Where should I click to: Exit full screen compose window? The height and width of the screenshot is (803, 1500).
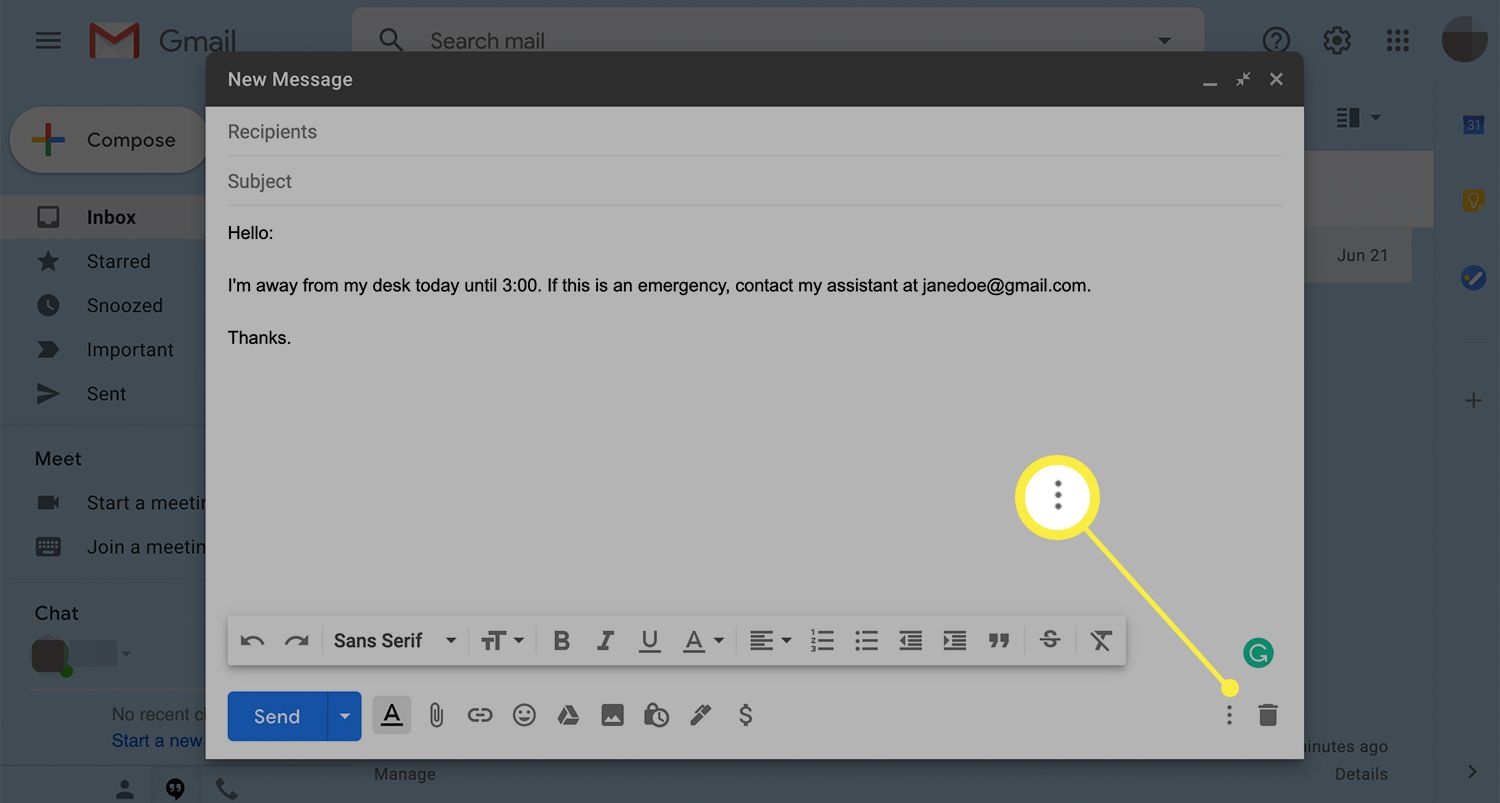(1243, 79)
